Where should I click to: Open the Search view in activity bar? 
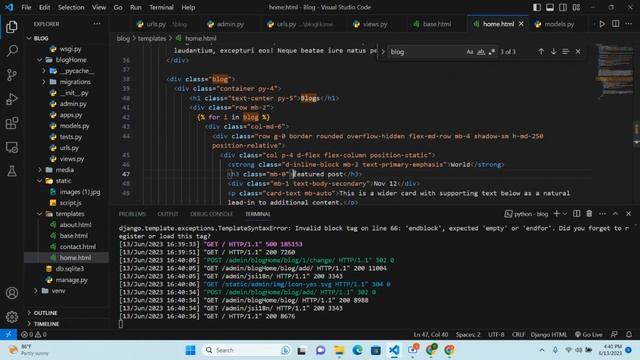tap(12, 51)
